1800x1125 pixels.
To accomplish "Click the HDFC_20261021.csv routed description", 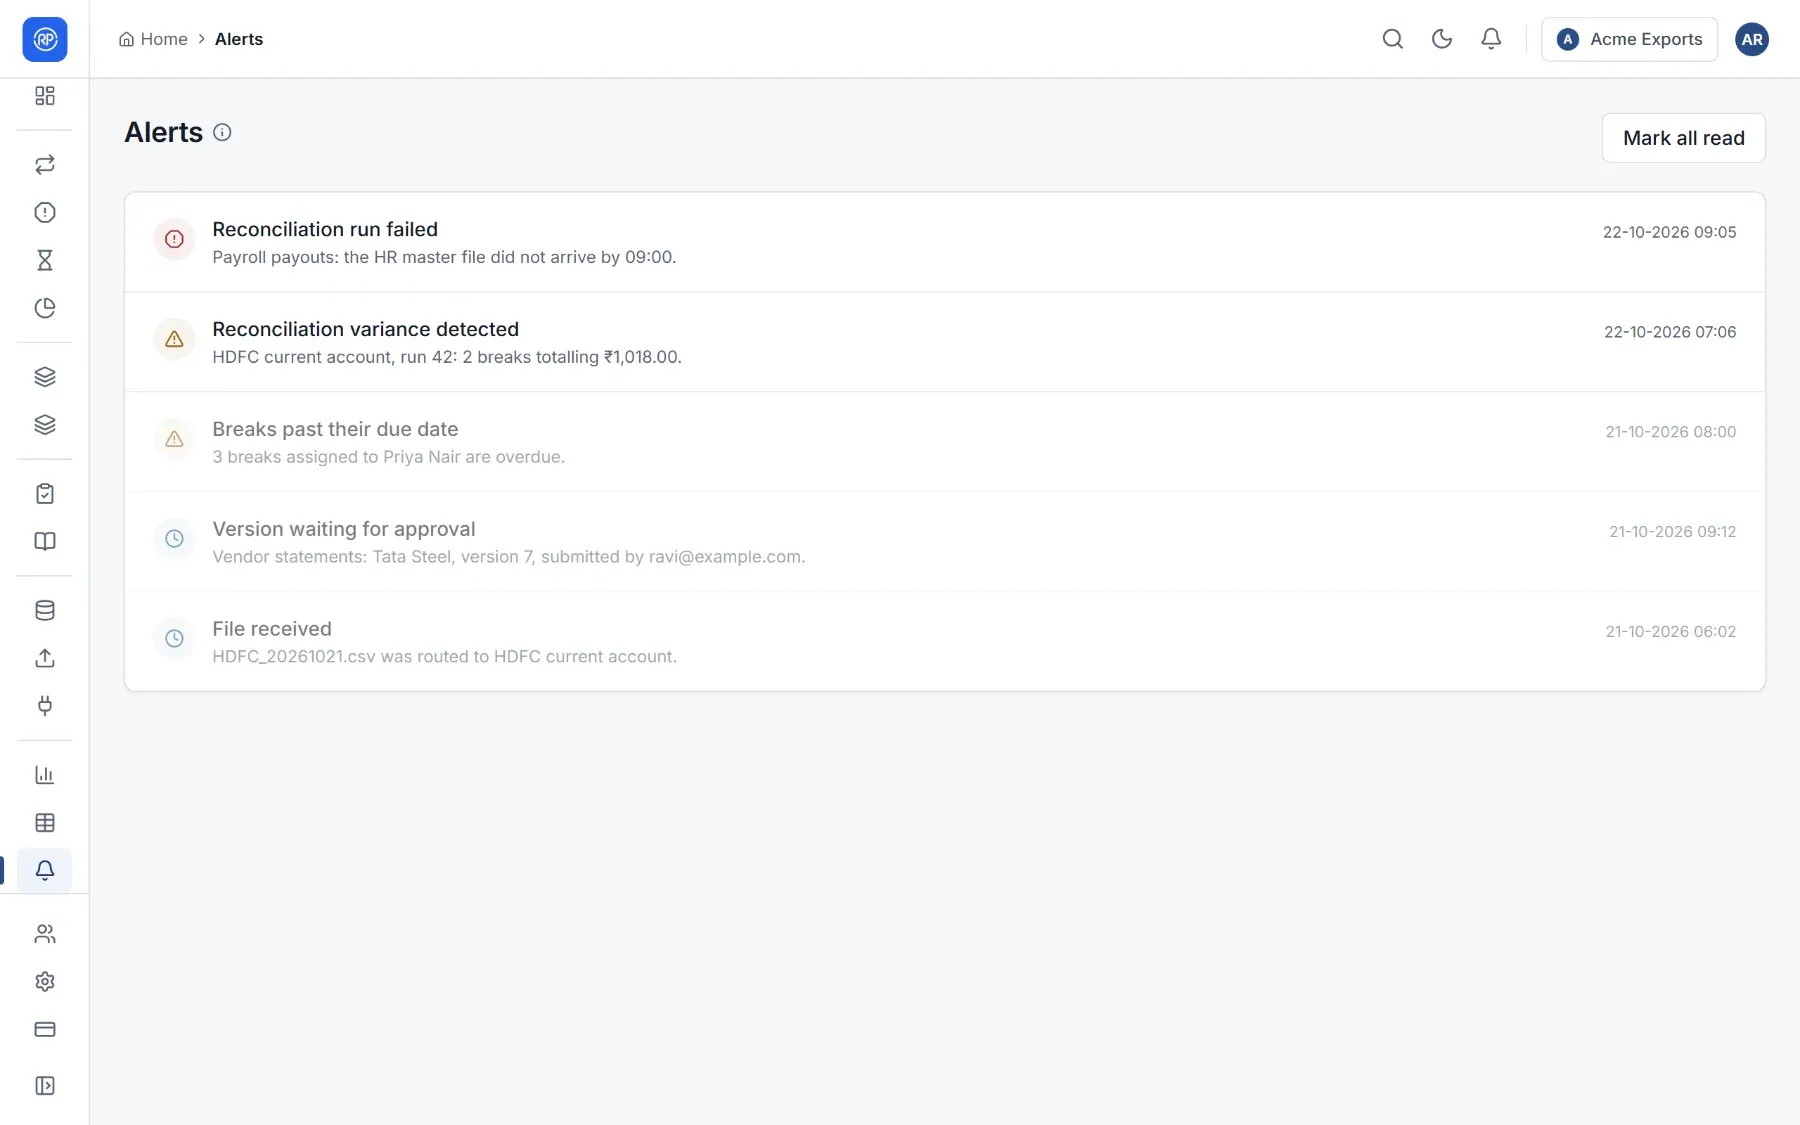I will click(x=444, y=657).
